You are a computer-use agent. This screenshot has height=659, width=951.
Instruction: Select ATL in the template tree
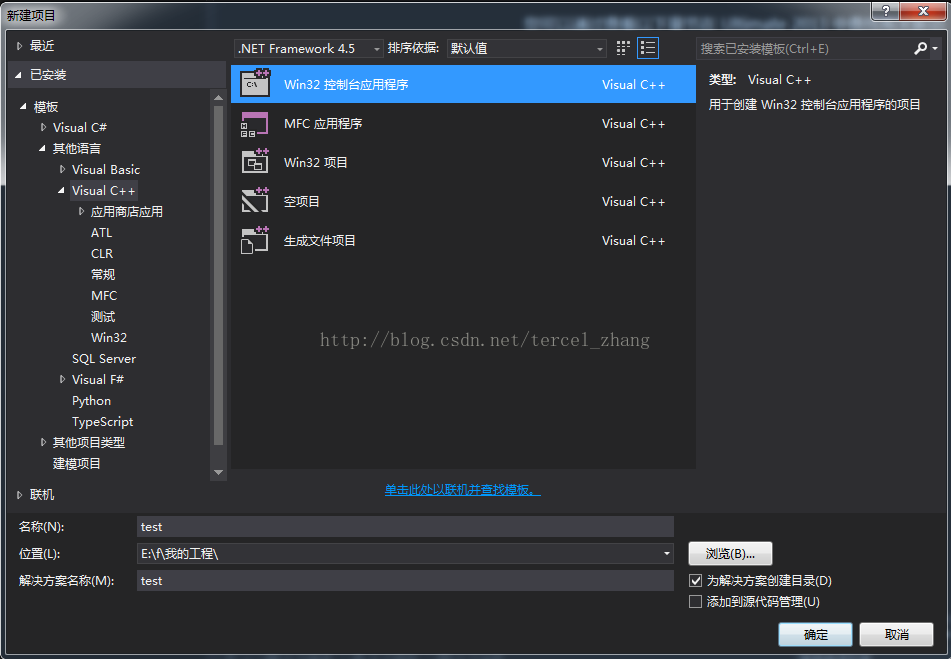(101, 233)
